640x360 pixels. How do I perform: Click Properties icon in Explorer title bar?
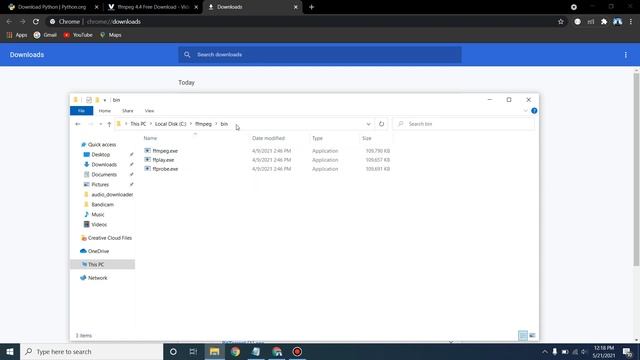click(x=89, y=100)
